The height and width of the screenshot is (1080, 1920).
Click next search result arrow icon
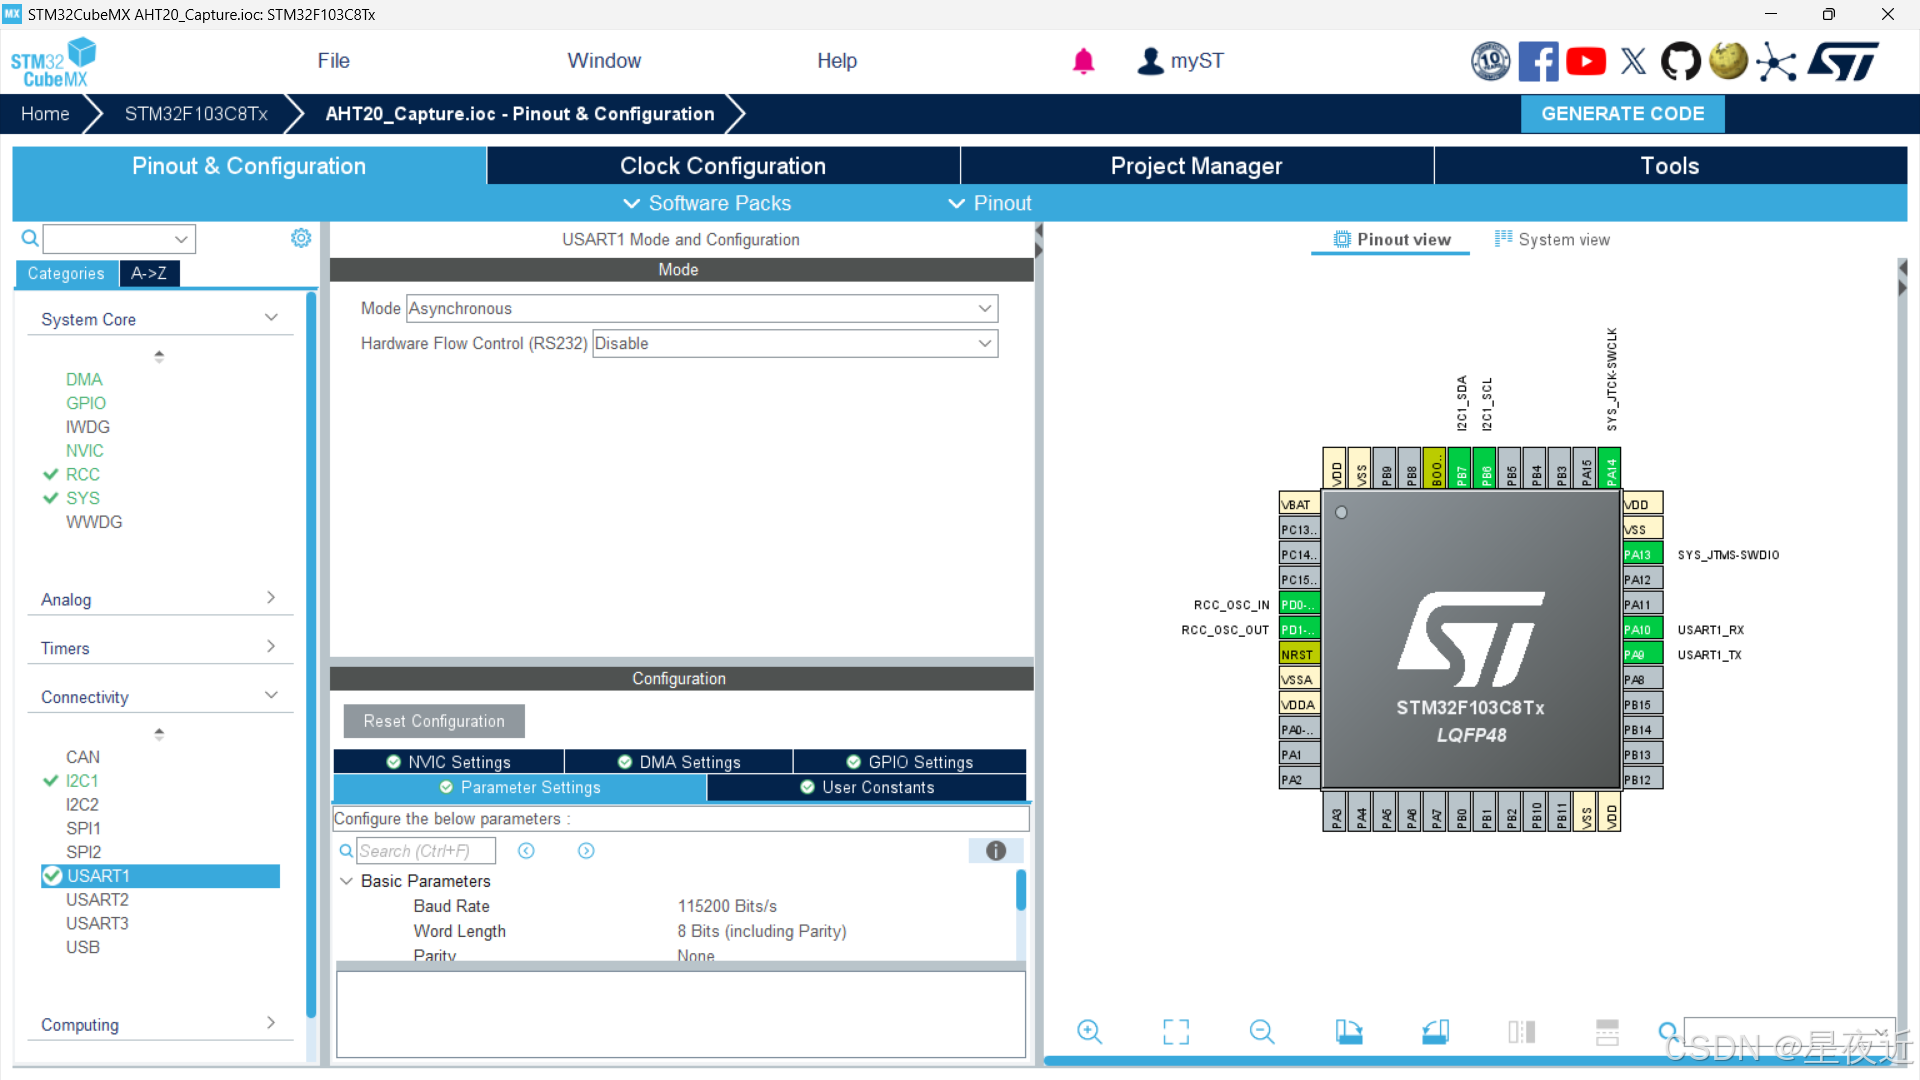(586, 851)
